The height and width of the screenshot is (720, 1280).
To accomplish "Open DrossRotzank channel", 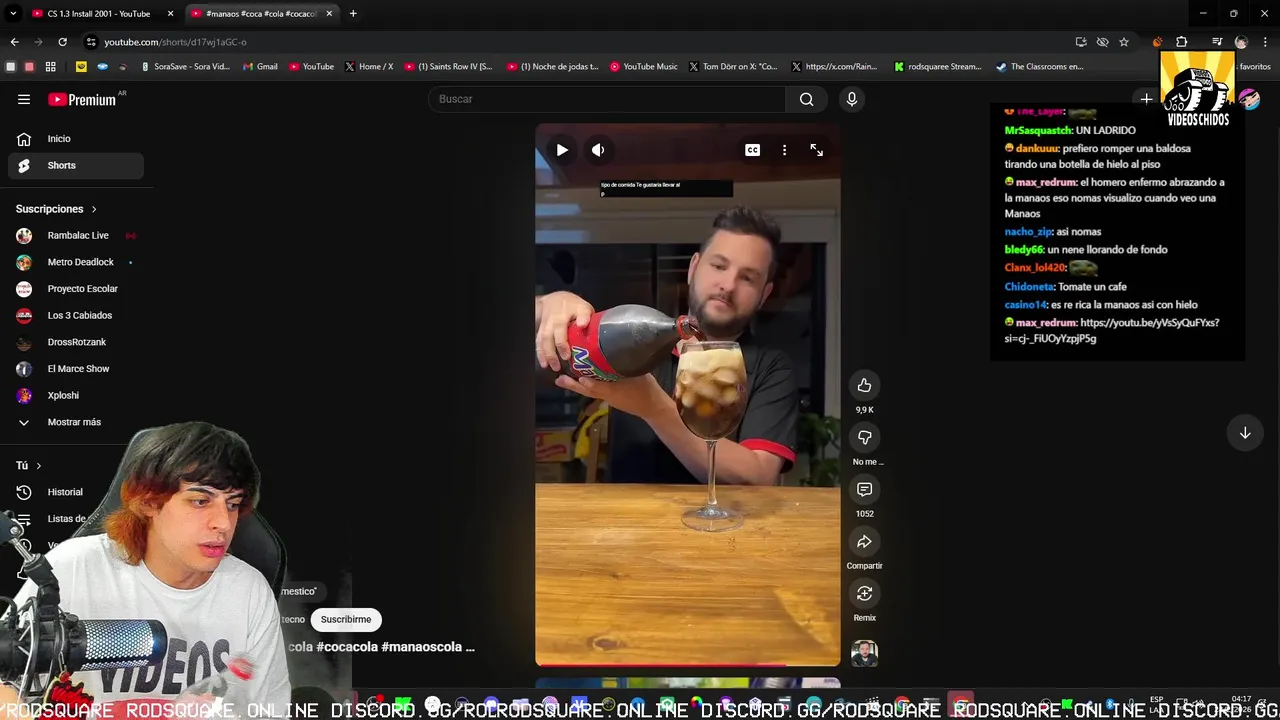I will (76, 342).
